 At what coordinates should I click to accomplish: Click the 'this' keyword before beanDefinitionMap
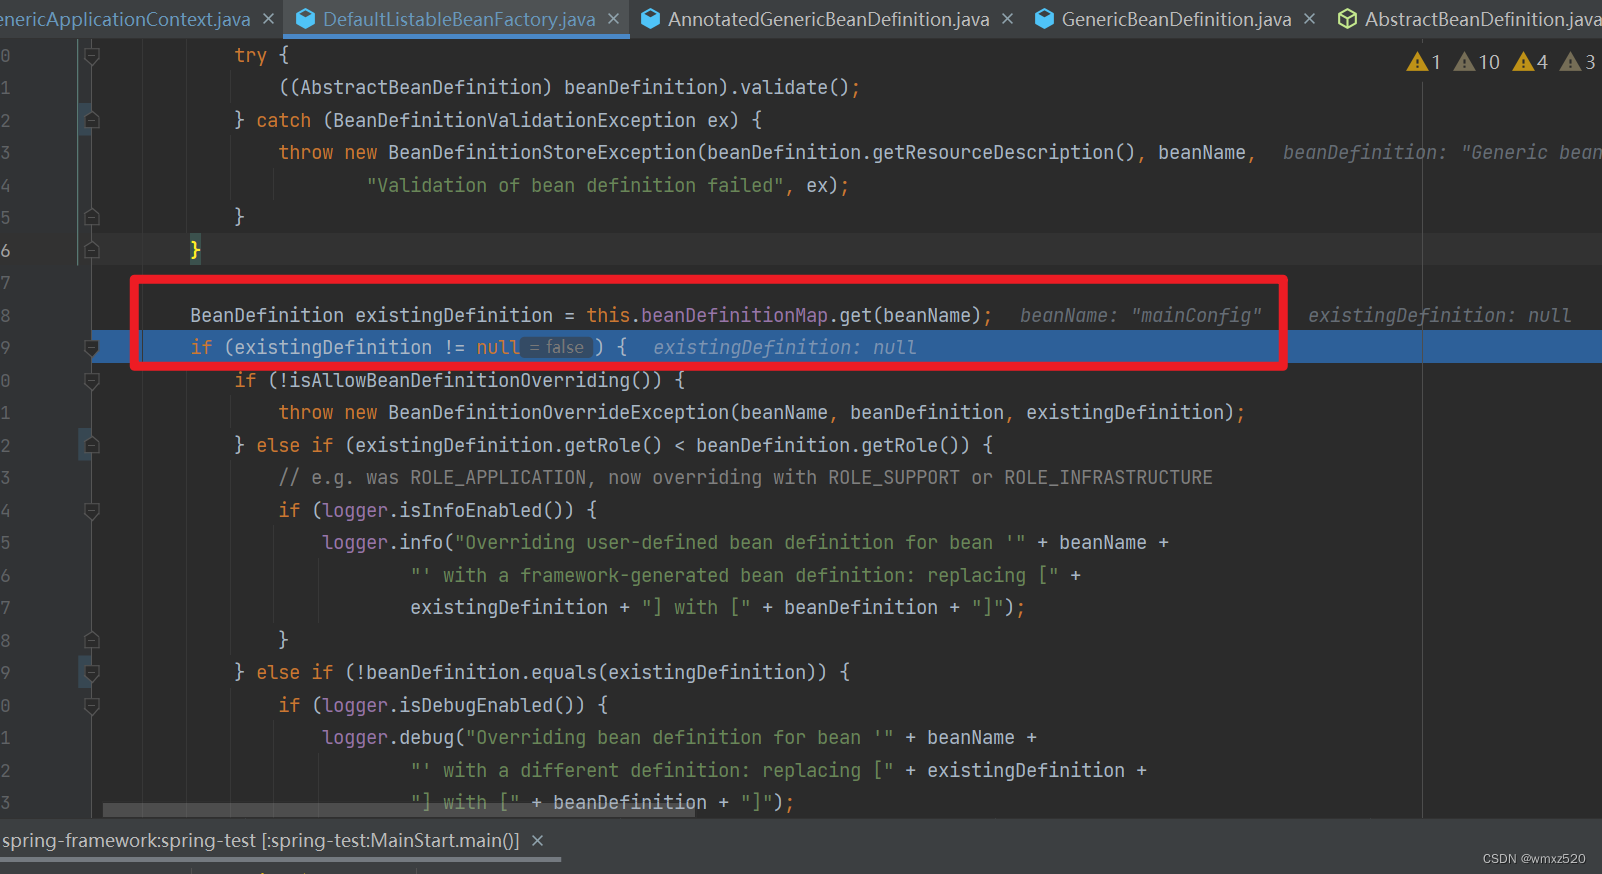608,316
